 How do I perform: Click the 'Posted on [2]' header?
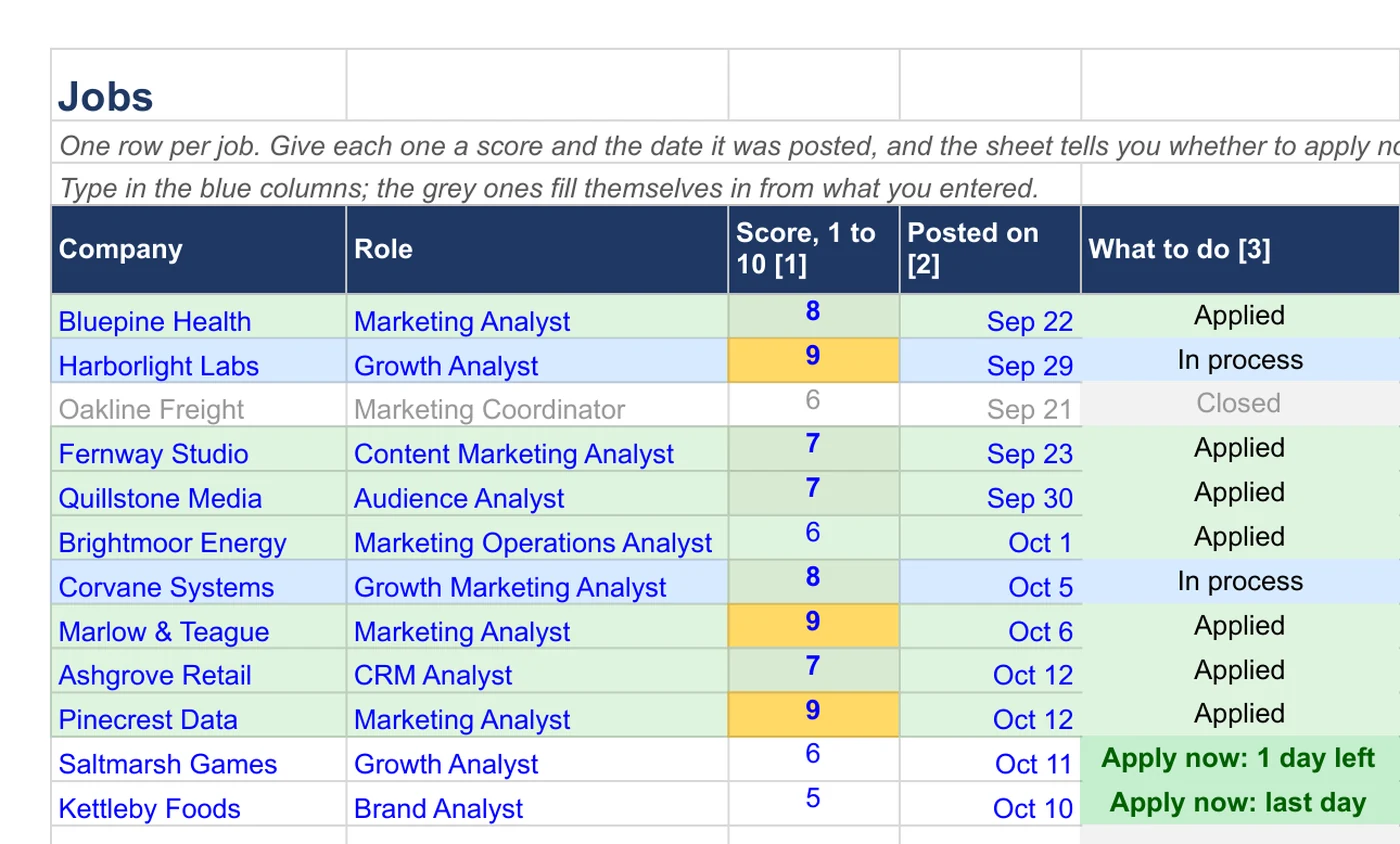click(x=990, y=250)
